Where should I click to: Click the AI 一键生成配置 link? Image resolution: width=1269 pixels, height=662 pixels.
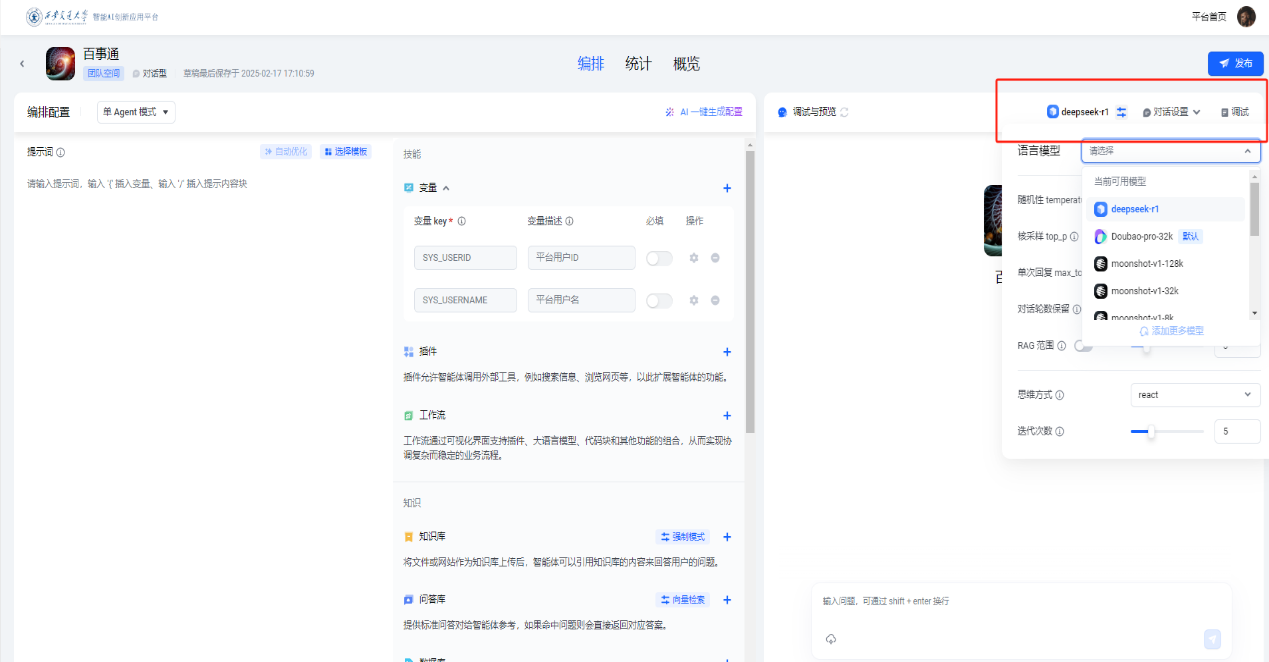[x=704, y=112]
